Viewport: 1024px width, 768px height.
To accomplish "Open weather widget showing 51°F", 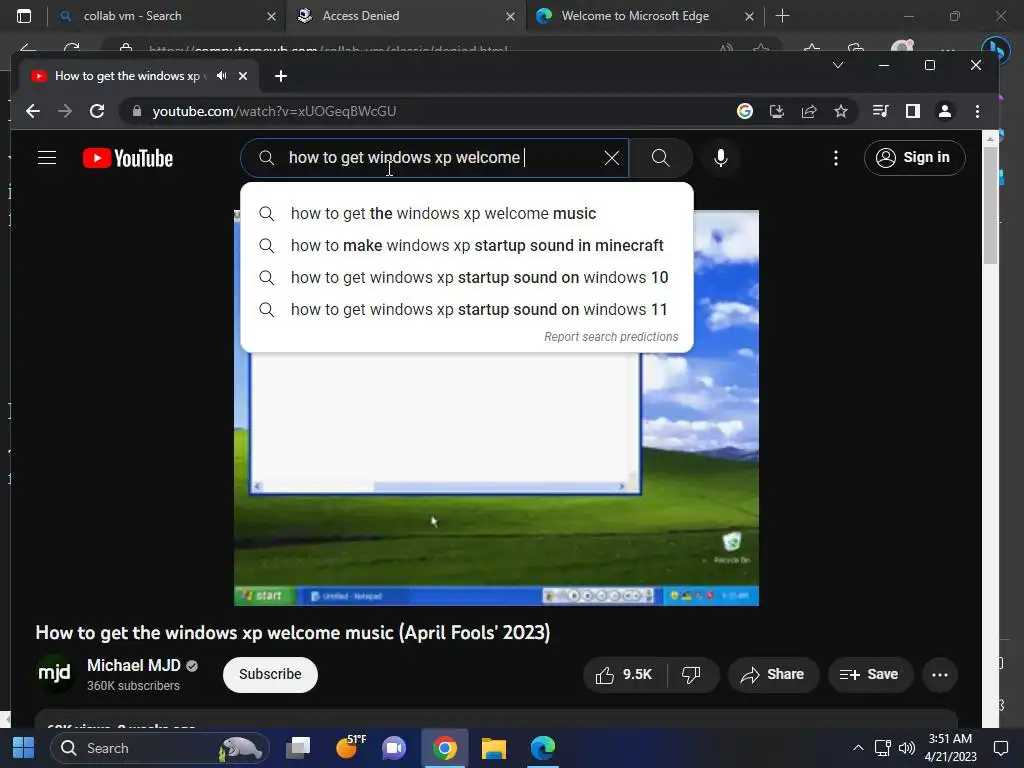I will 350,748.
